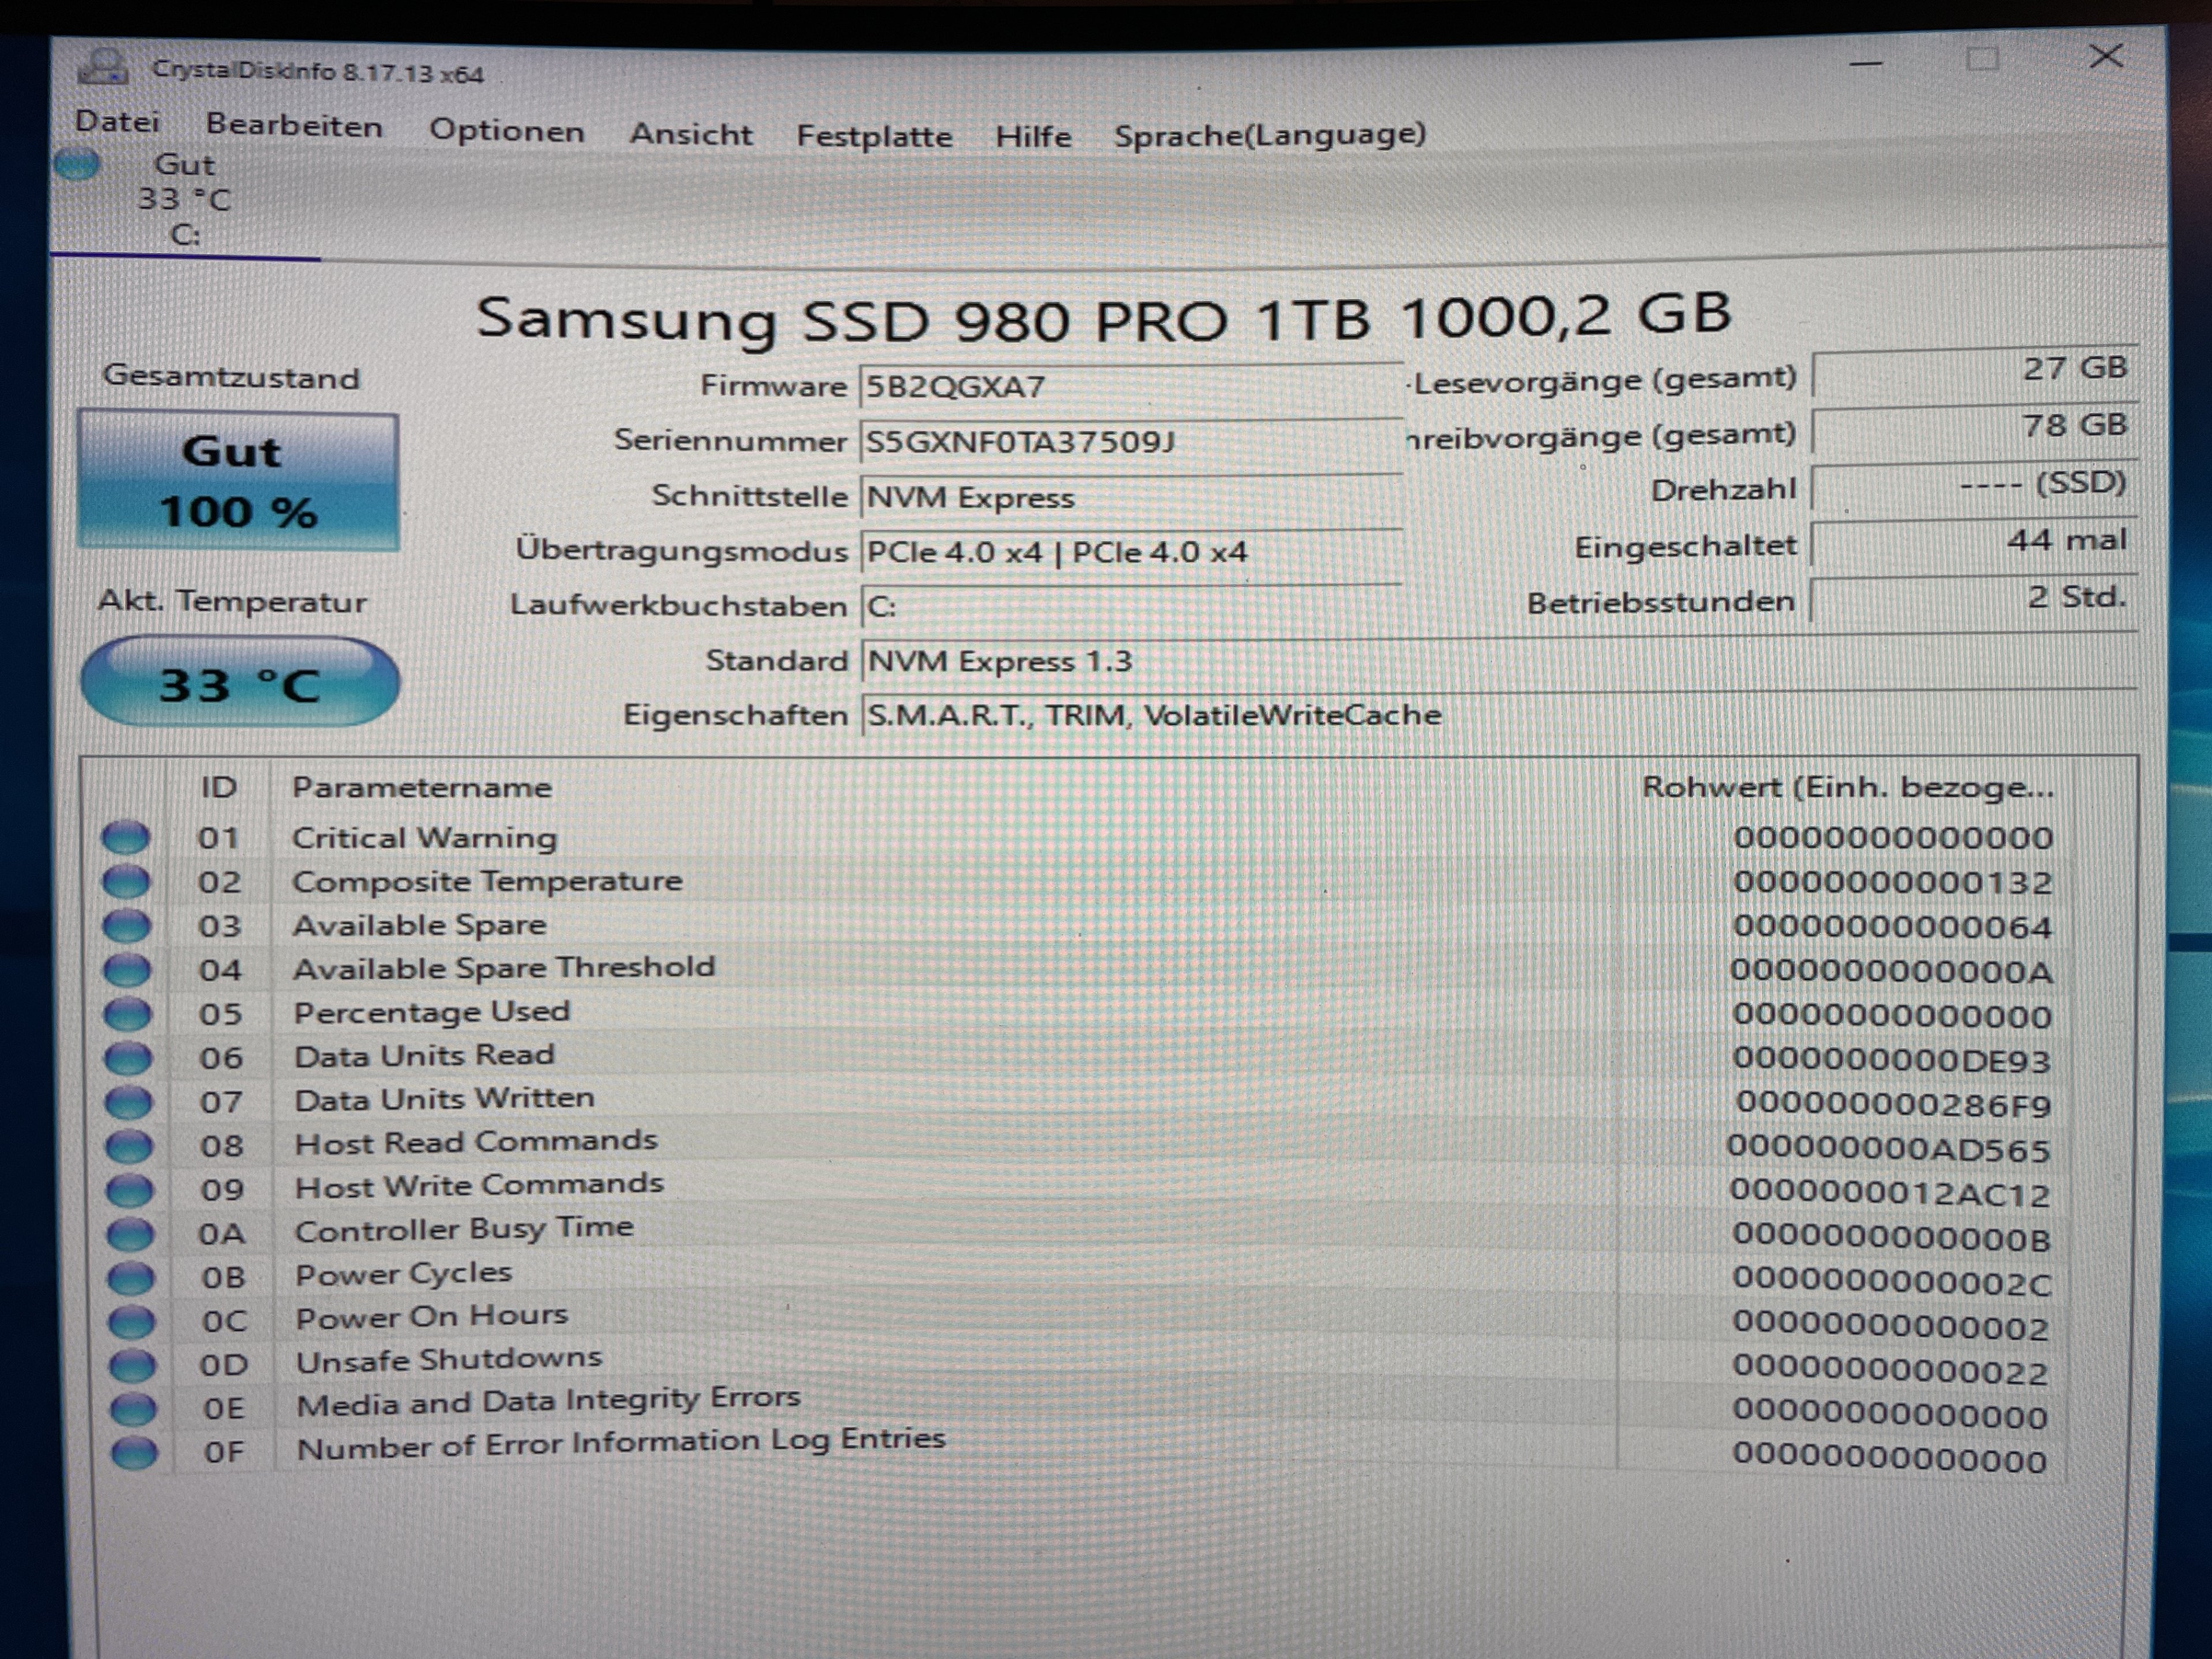2212x1659 pixels.
Task: Open the Datei menu
Action: [x=117, y=122]
